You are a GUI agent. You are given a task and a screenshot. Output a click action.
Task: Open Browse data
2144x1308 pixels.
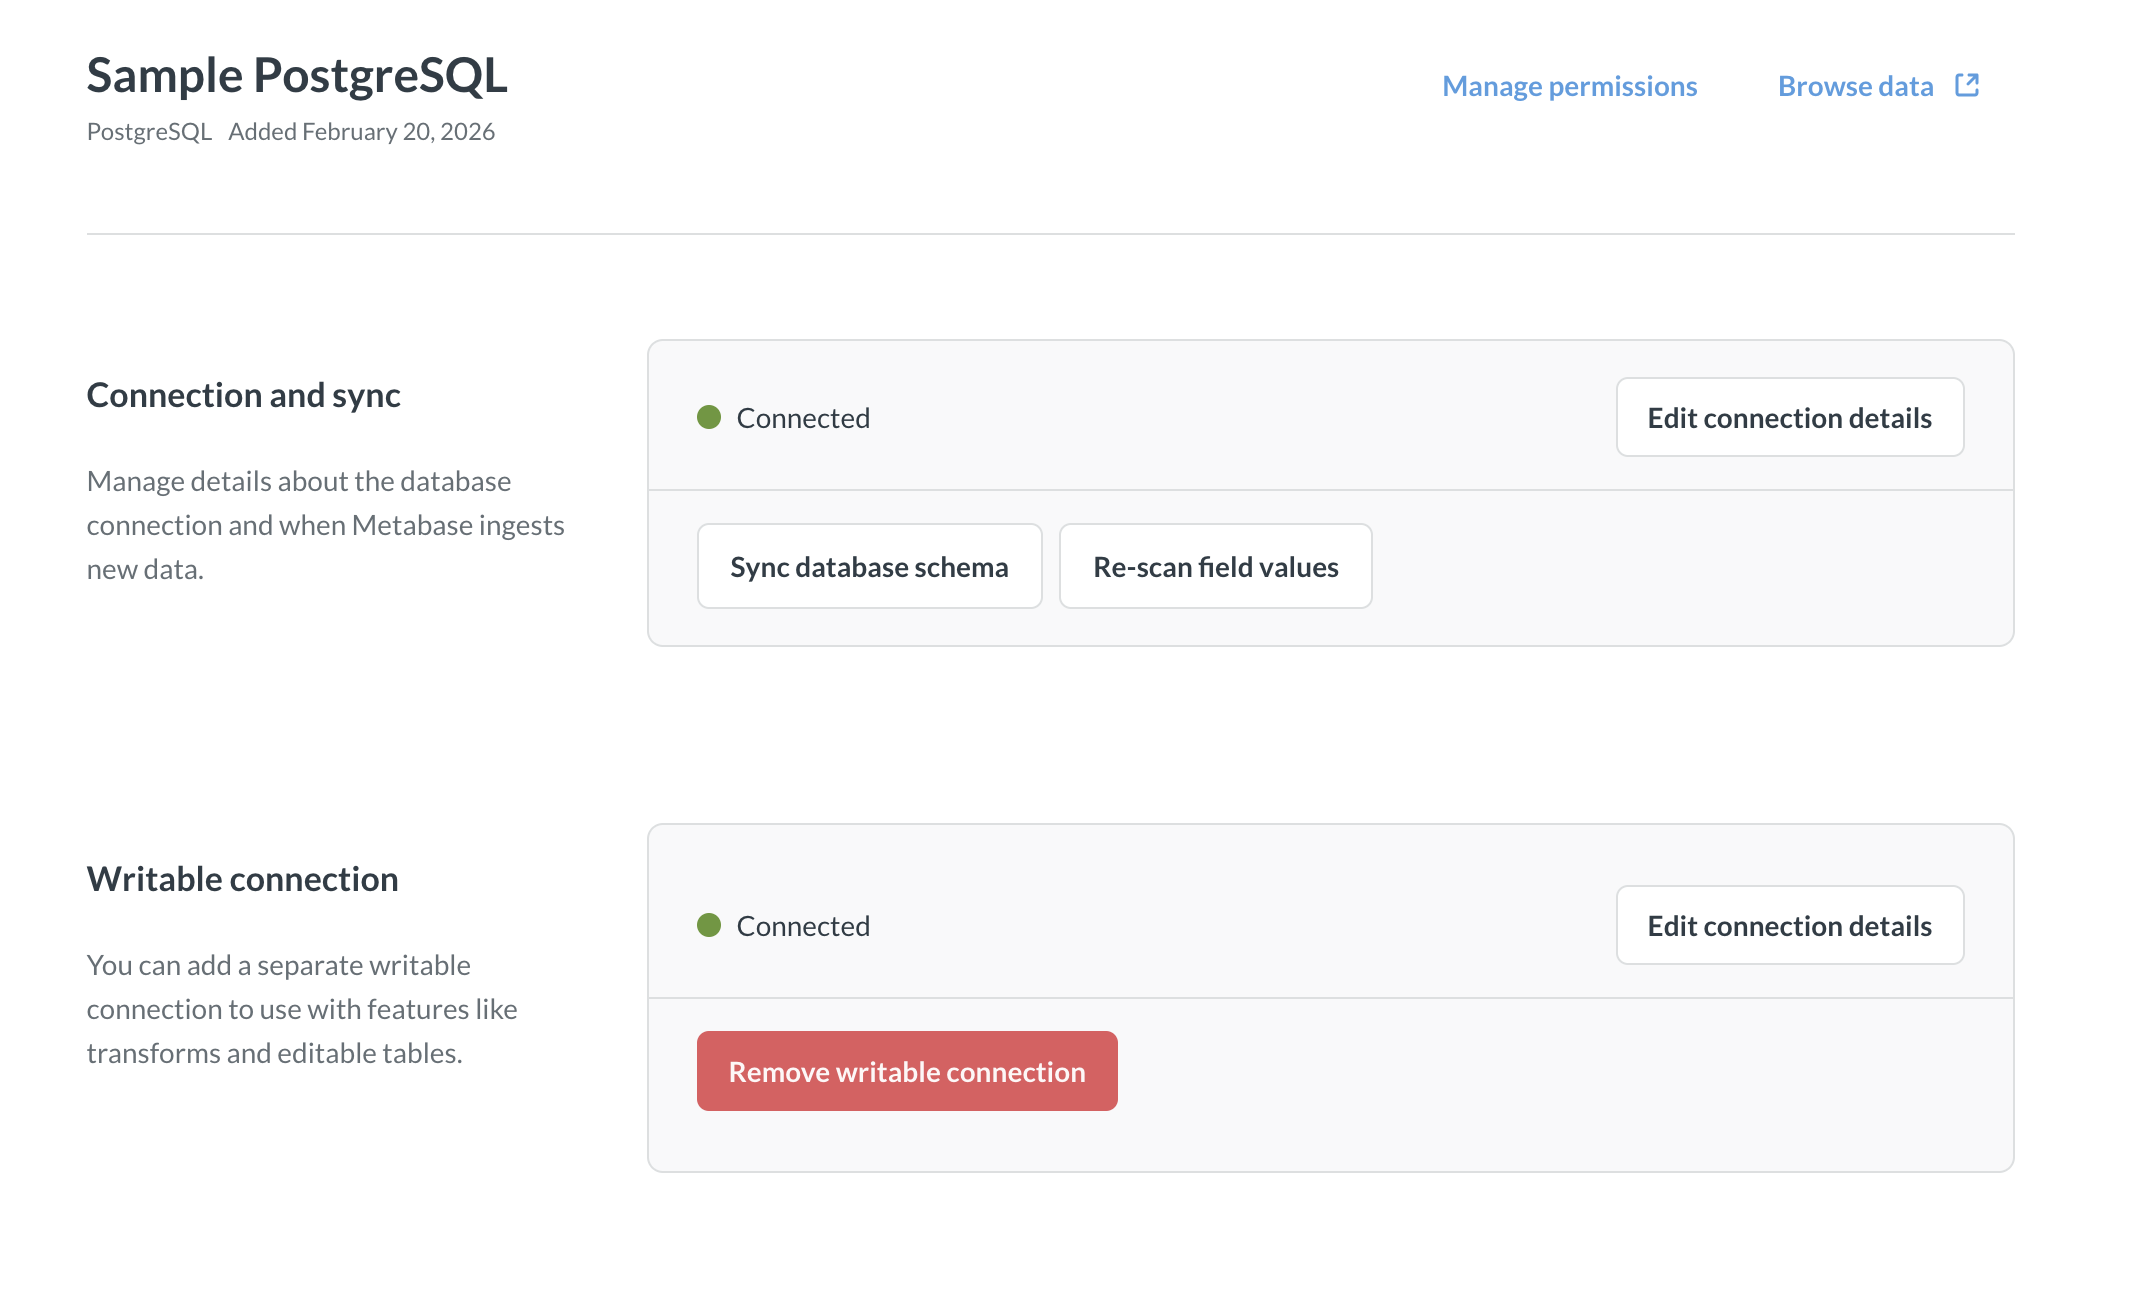1855,86
